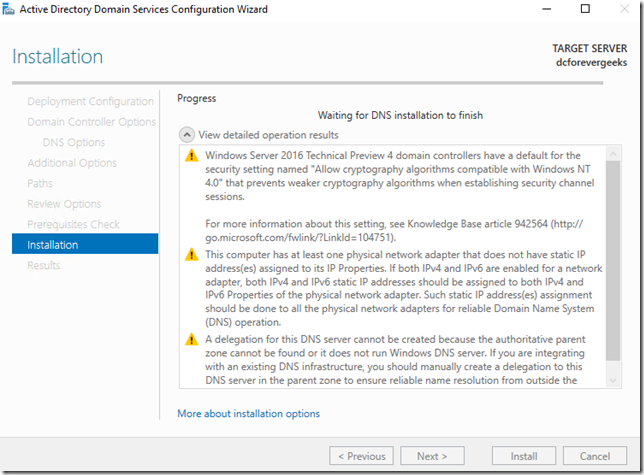Collapse the View detailed operation results section

tap(186, 135)
